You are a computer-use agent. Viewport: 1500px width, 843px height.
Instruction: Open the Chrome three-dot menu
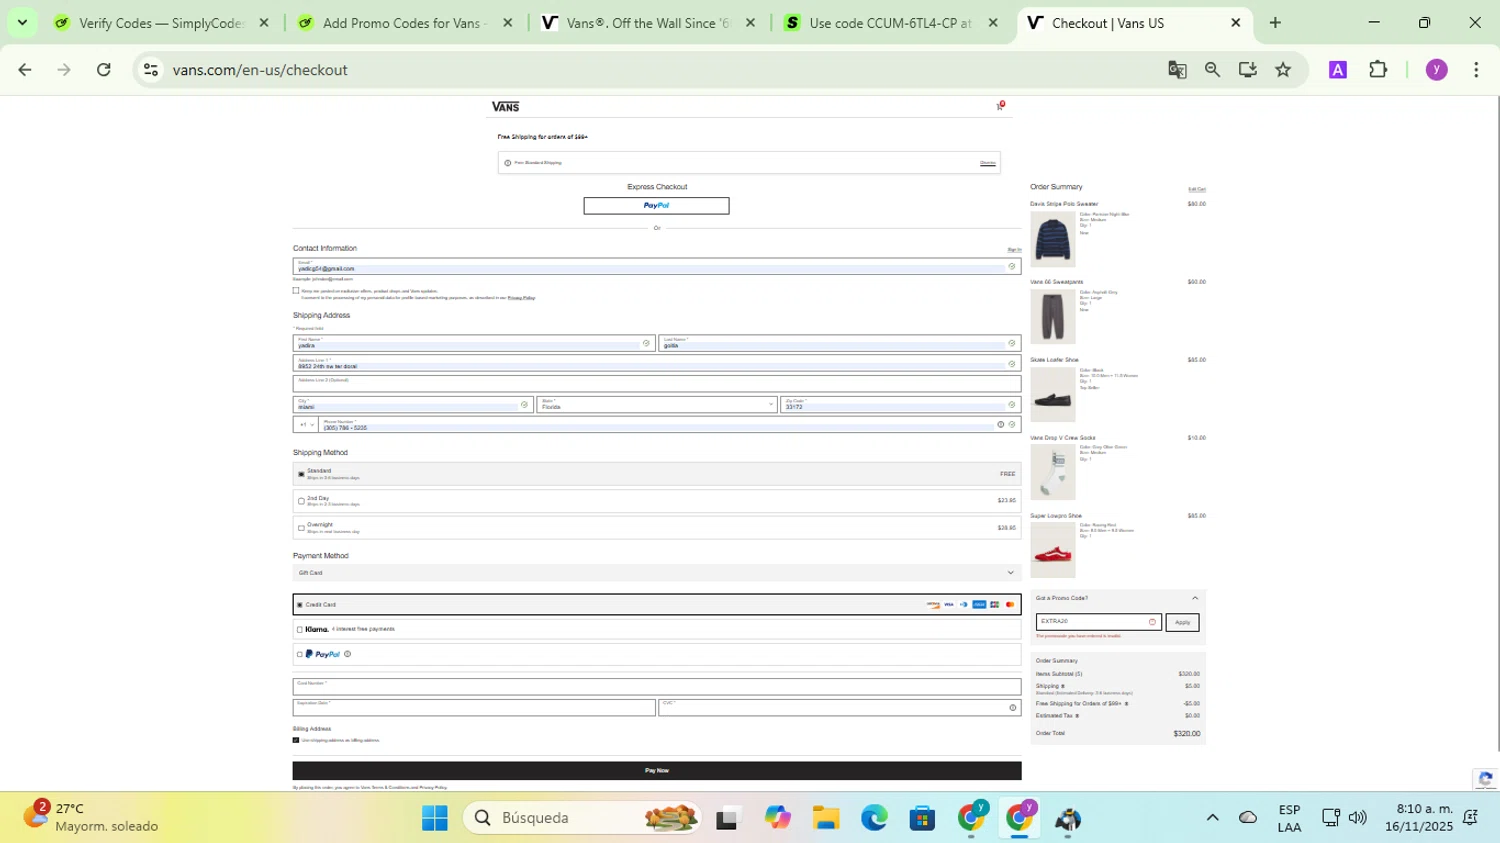1476,70
